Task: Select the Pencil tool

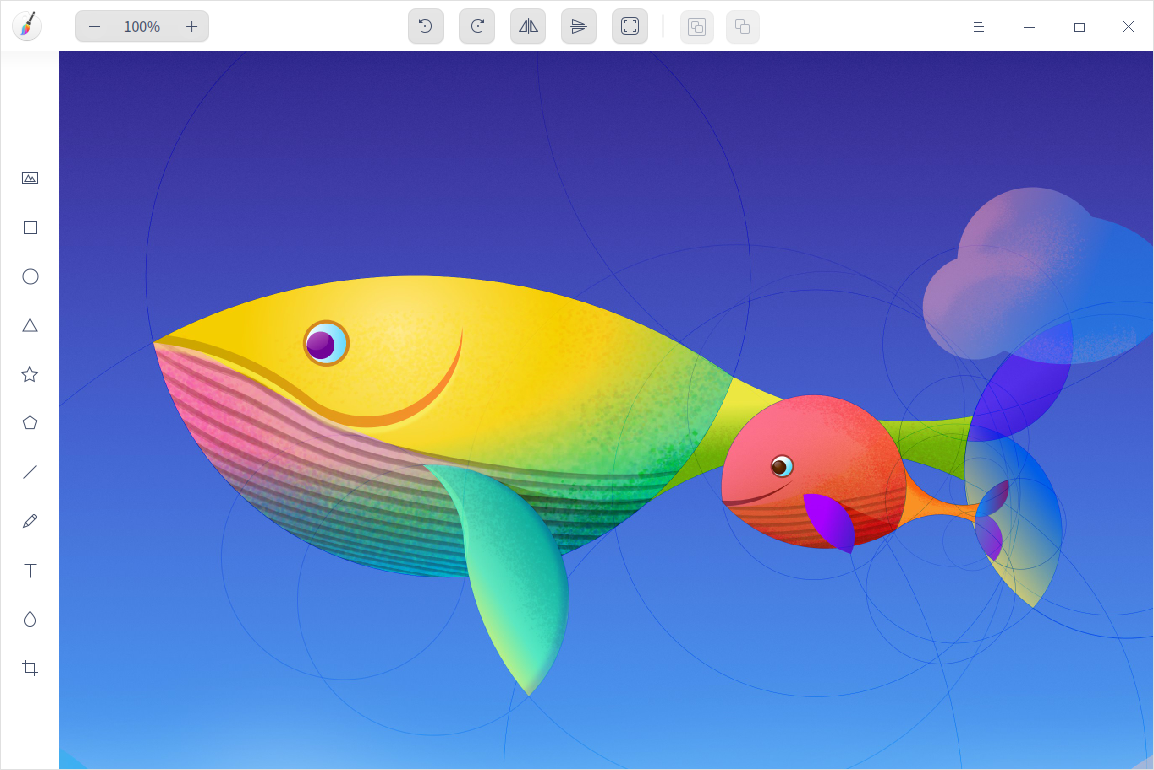Action: point(30,521)
